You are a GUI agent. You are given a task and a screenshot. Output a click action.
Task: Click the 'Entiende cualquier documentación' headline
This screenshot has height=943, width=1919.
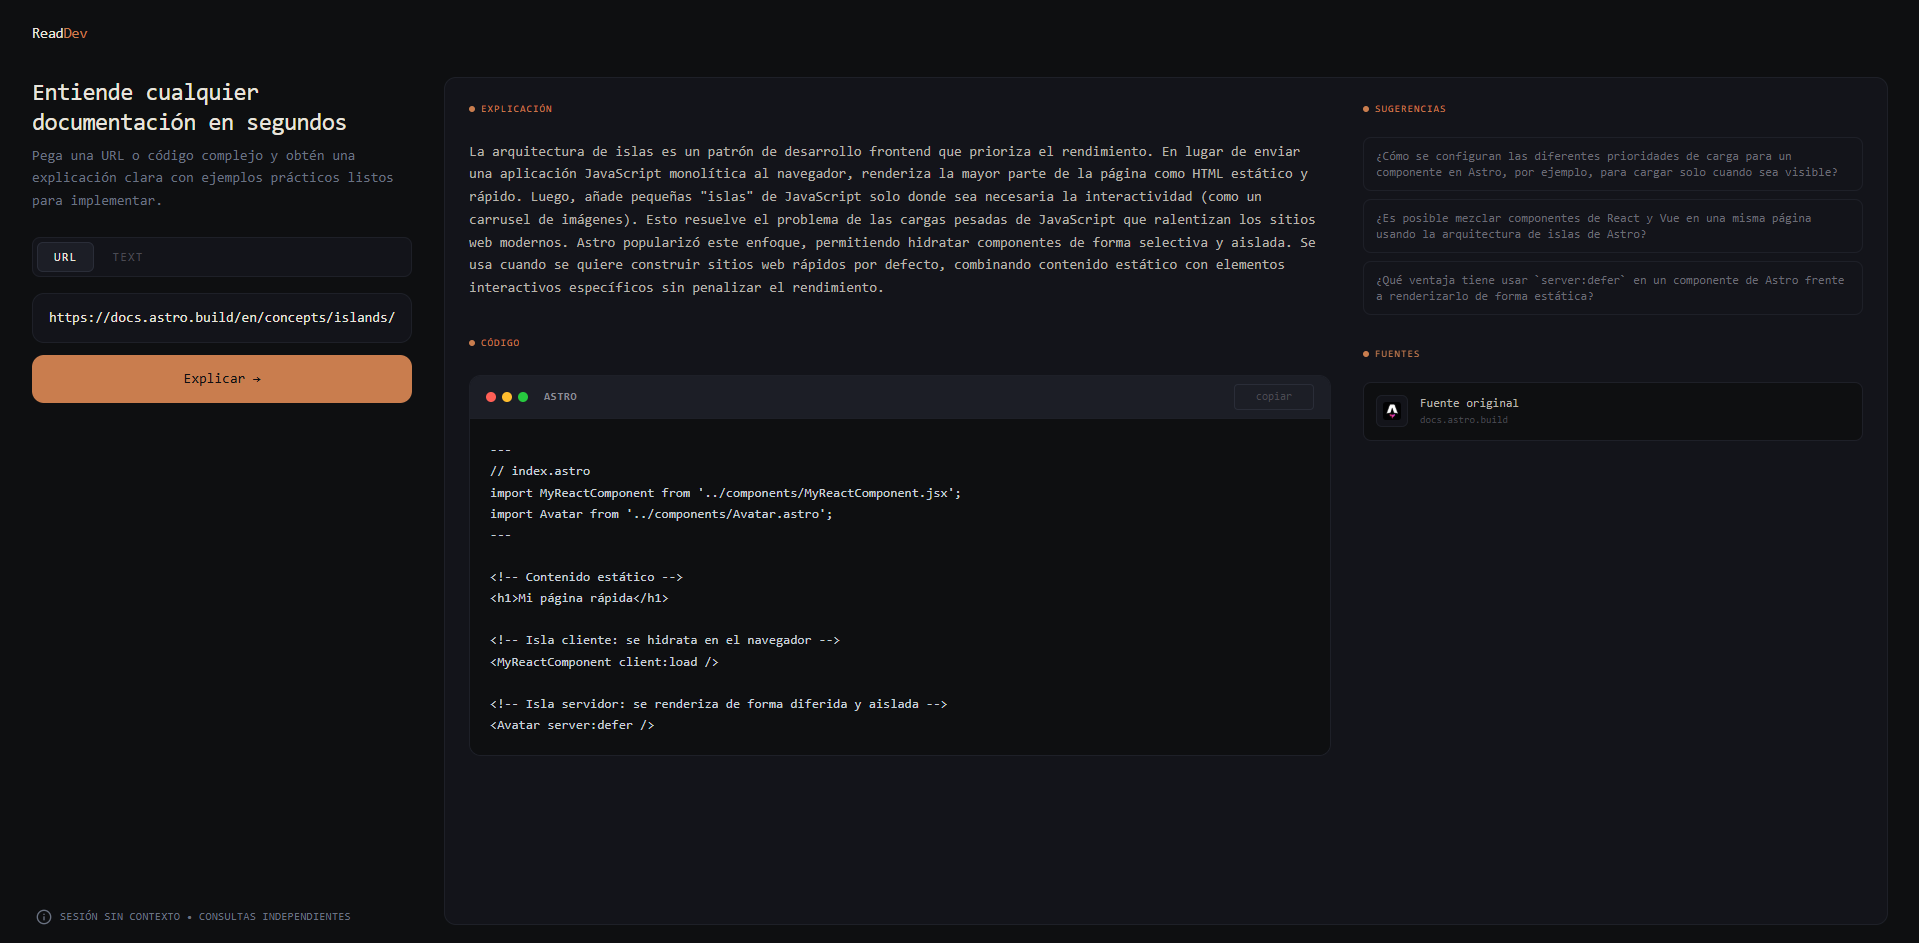(x=190, y=107)
